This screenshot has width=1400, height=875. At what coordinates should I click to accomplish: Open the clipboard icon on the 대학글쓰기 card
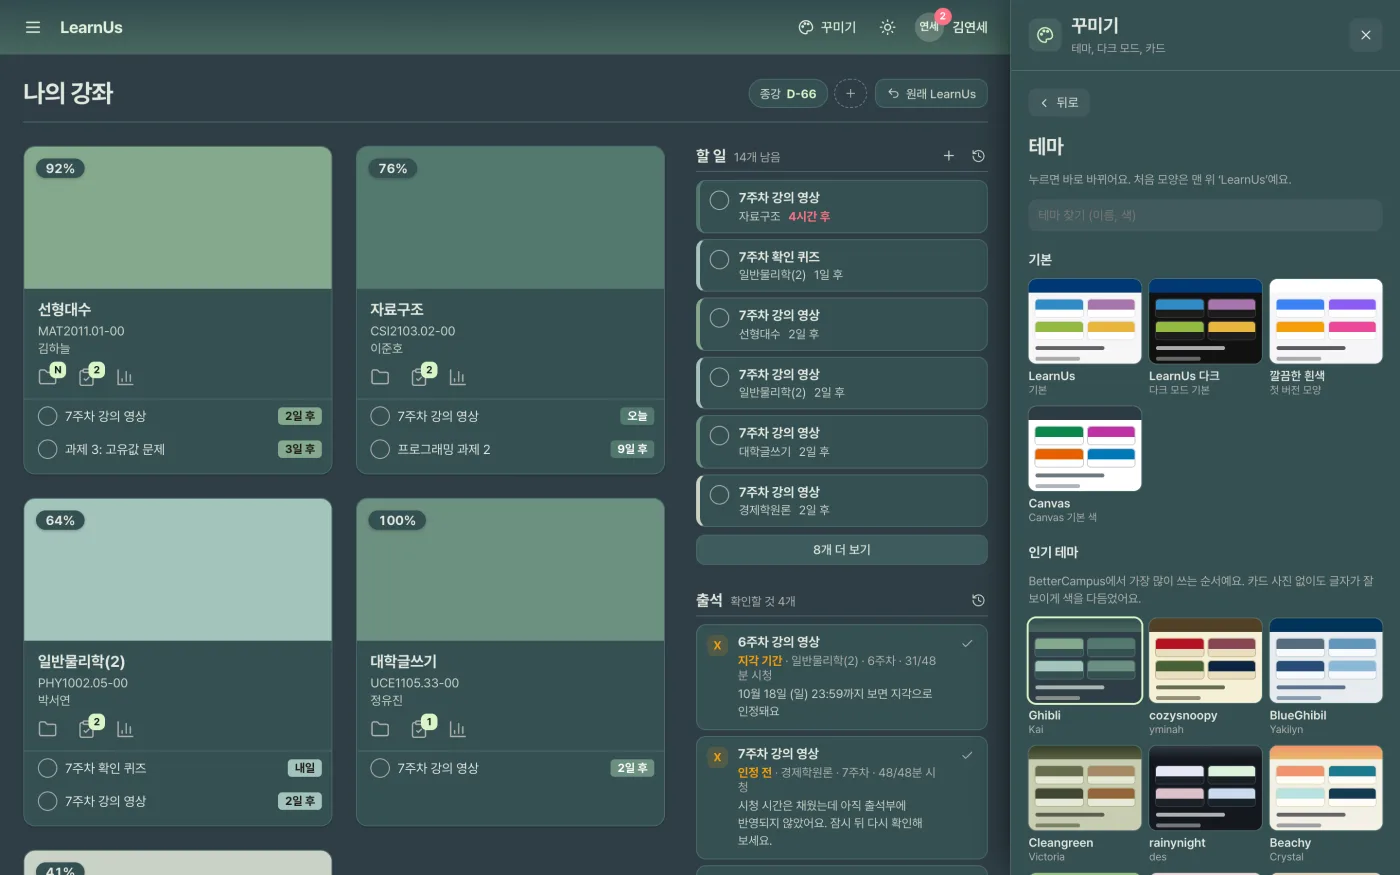(x=419, y=729)
